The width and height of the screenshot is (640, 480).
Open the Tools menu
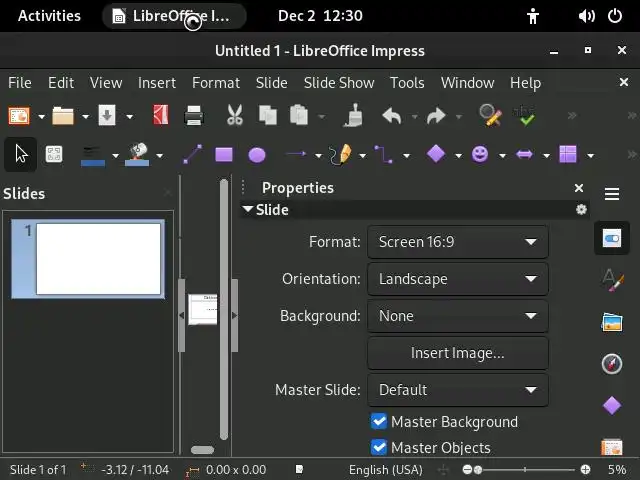click(x=407, y=83)
